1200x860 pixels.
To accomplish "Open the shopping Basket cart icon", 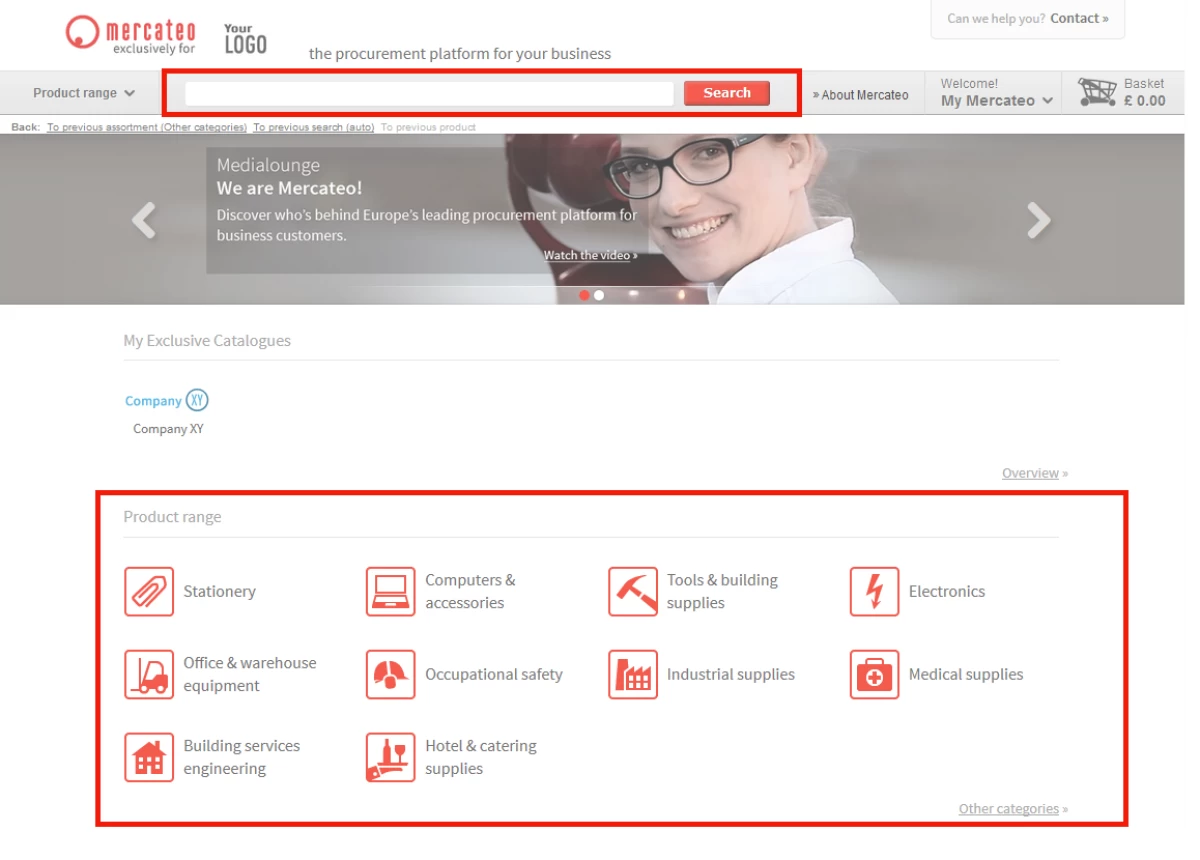I will click(1097, 93).
